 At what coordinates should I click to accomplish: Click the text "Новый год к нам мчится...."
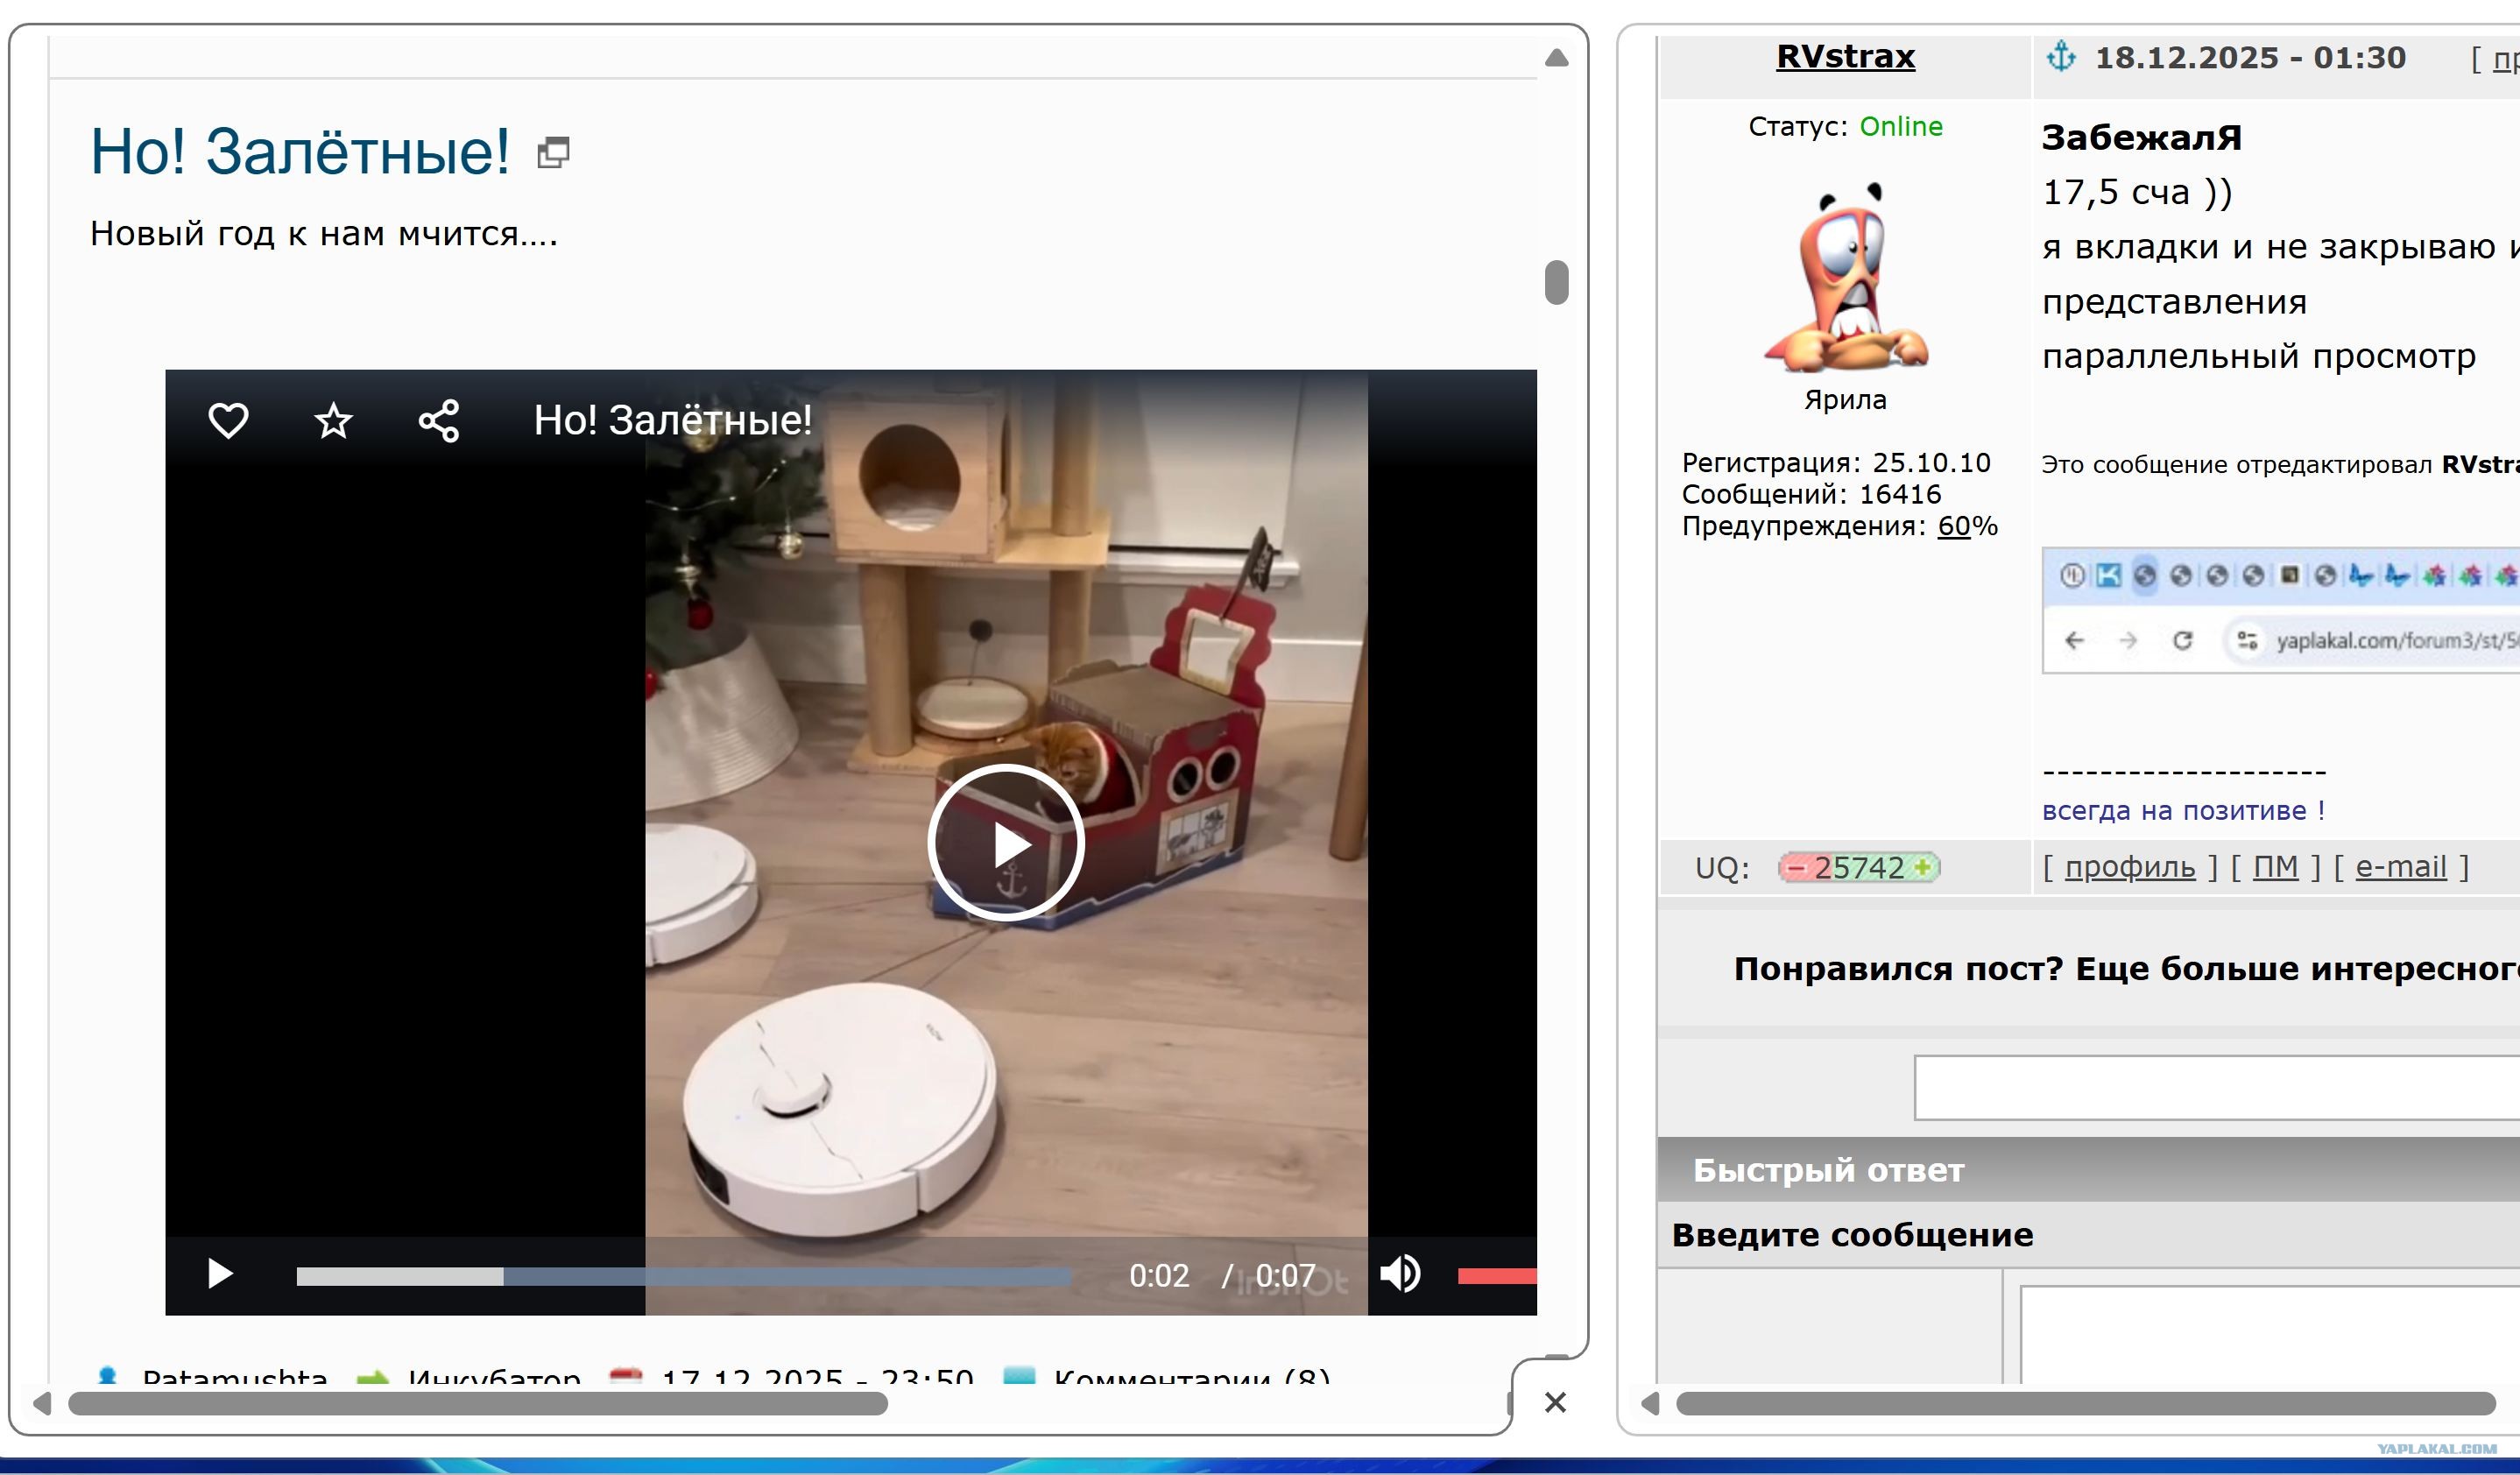tap(324, 233)
